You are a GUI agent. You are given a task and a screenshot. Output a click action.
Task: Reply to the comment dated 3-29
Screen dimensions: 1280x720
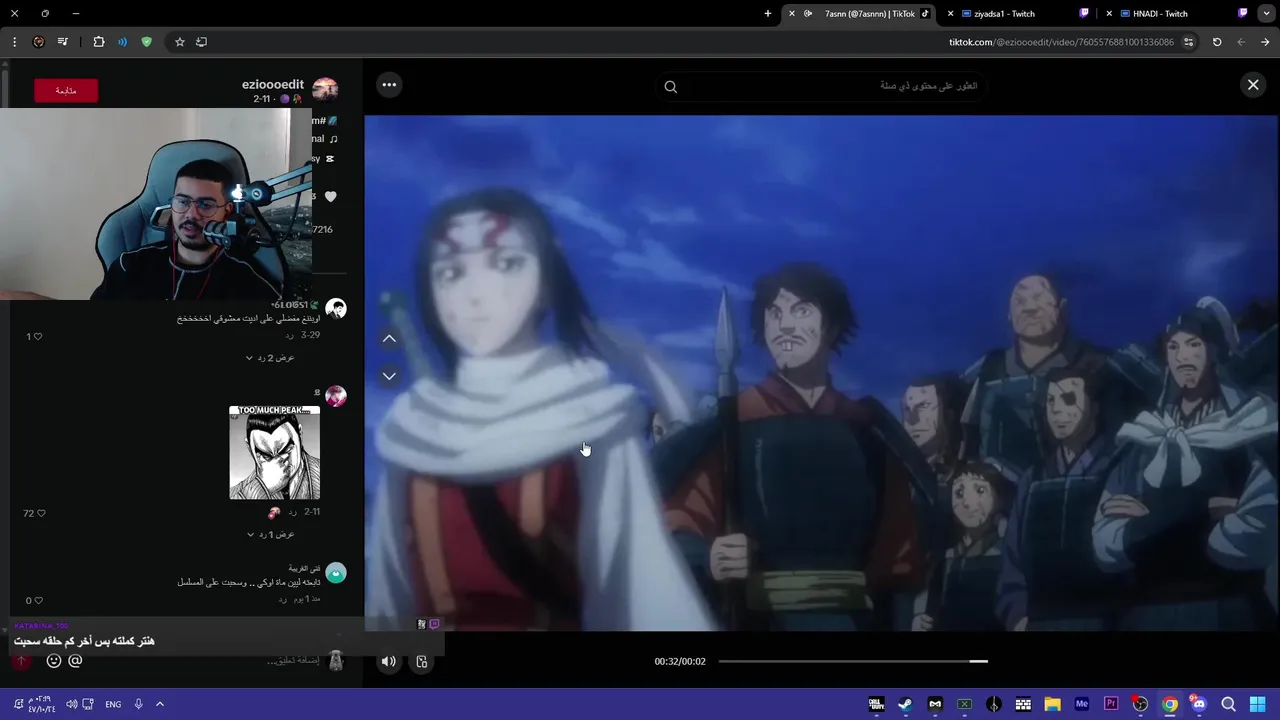290,336
